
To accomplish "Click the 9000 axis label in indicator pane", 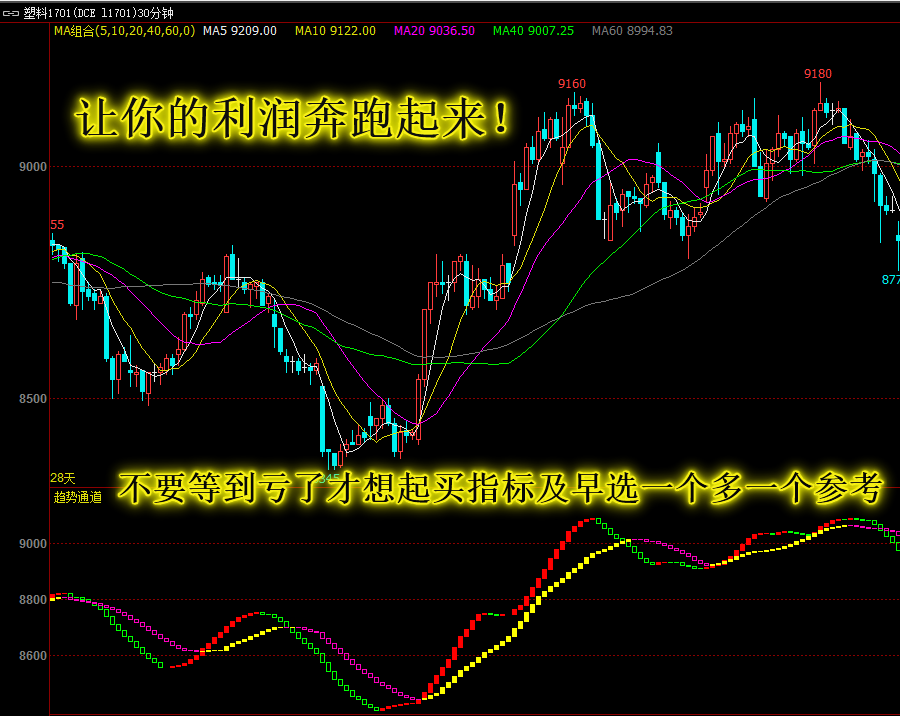I will (x=33, y=544).
